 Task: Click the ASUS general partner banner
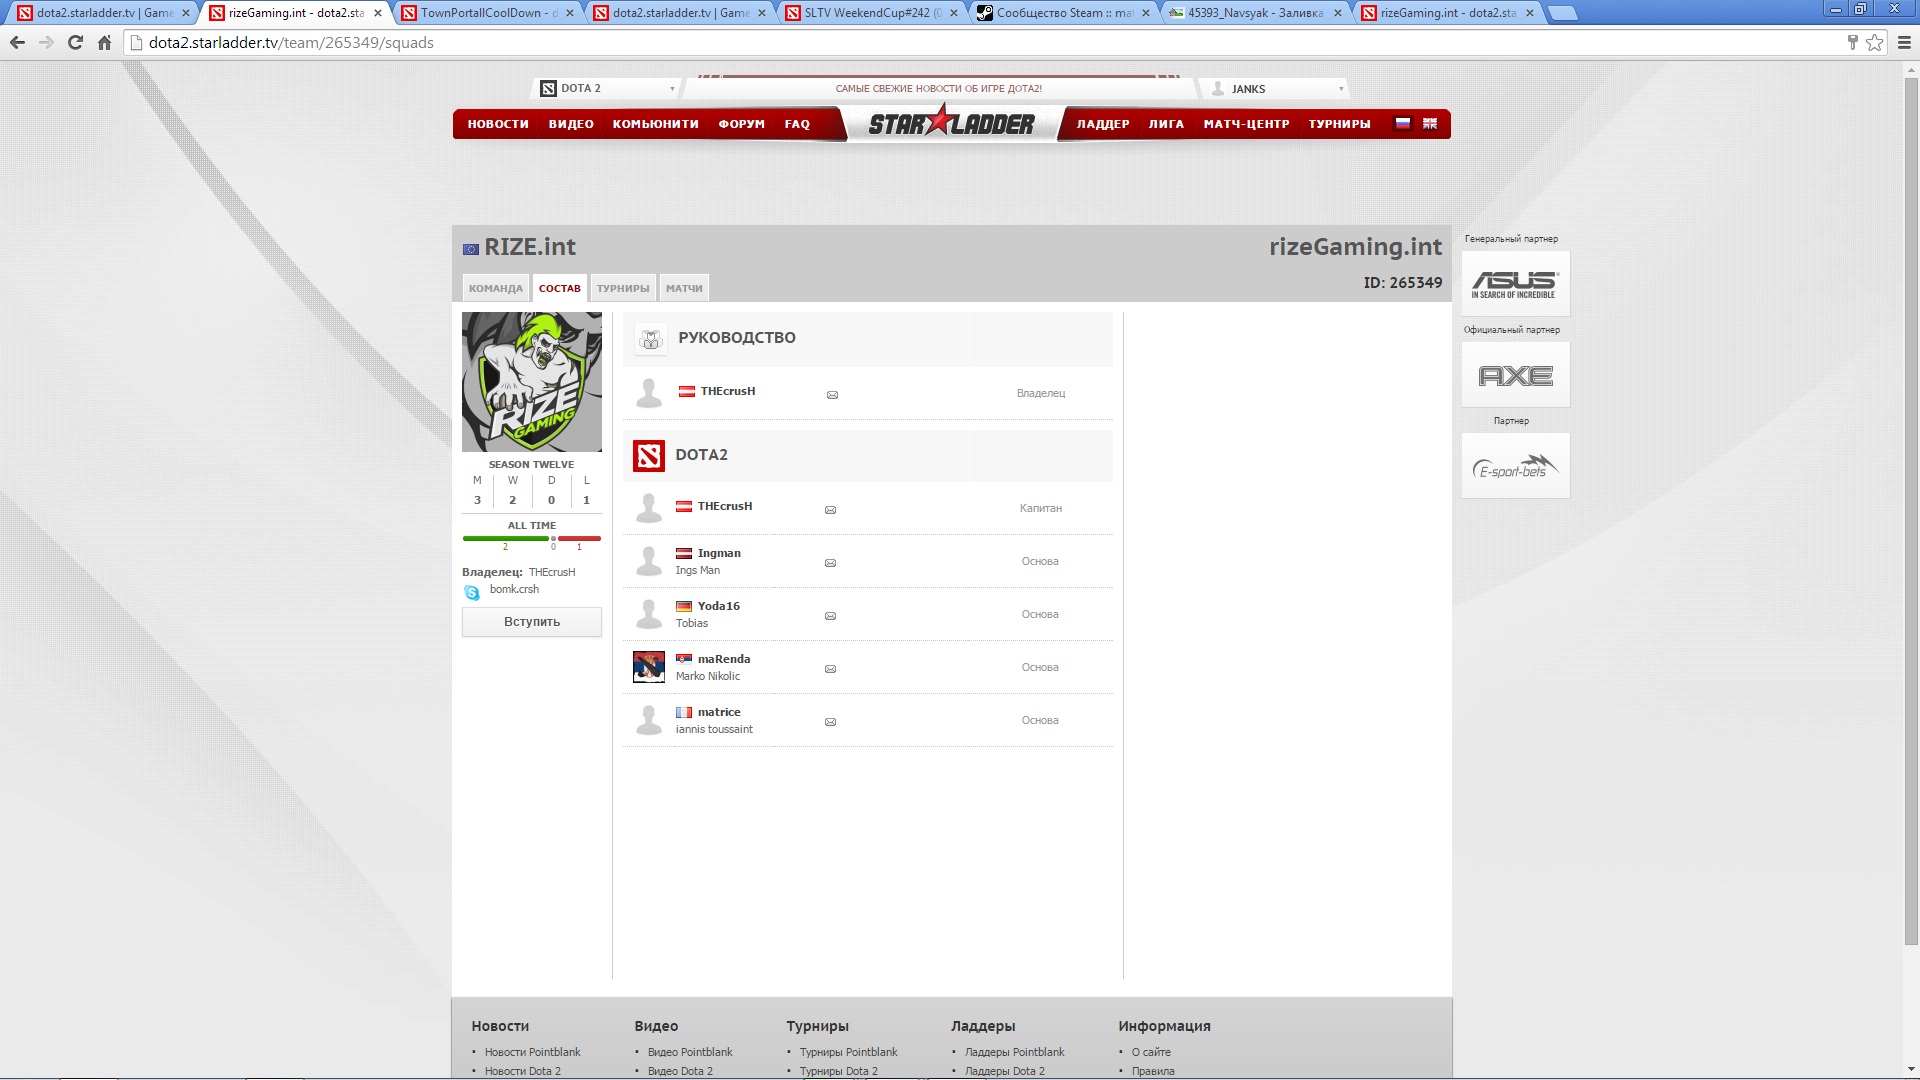[1515, 284]
